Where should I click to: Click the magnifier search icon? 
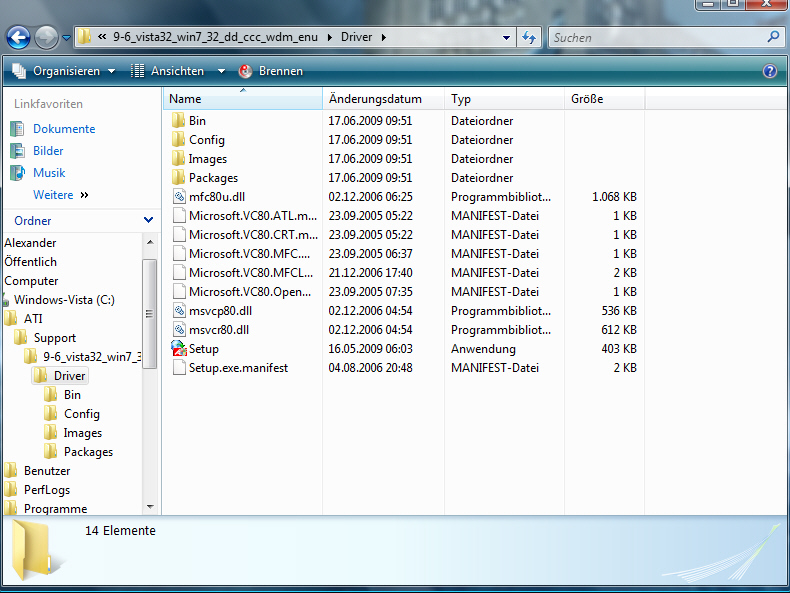(773, 37)
